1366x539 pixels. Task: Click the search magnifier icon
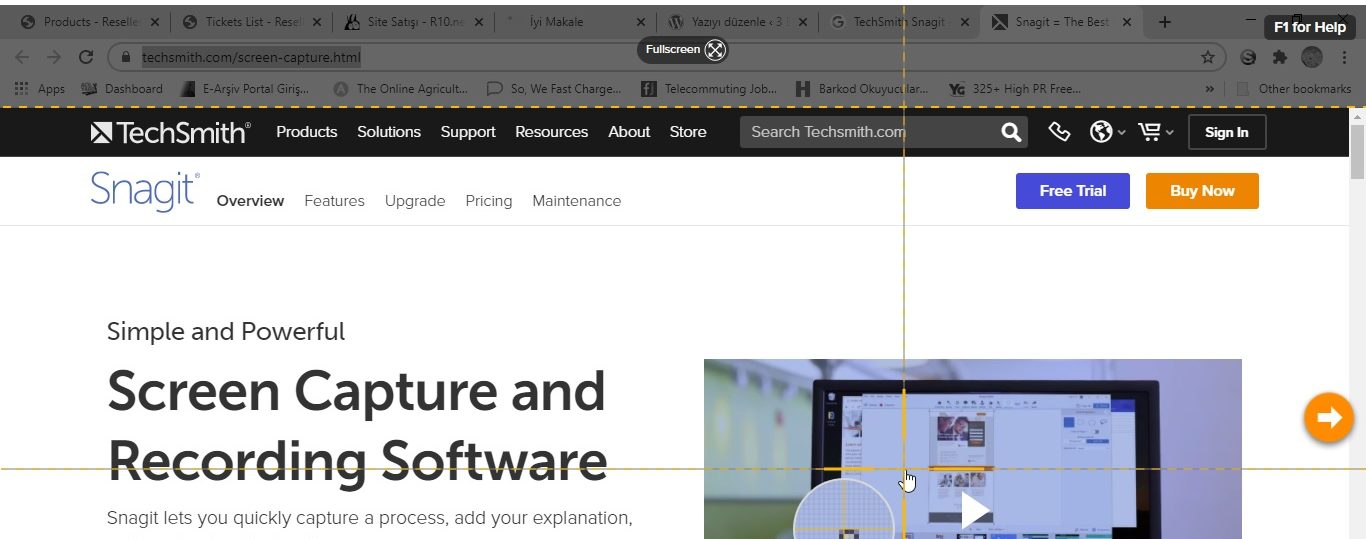[x=1011, y=132]
